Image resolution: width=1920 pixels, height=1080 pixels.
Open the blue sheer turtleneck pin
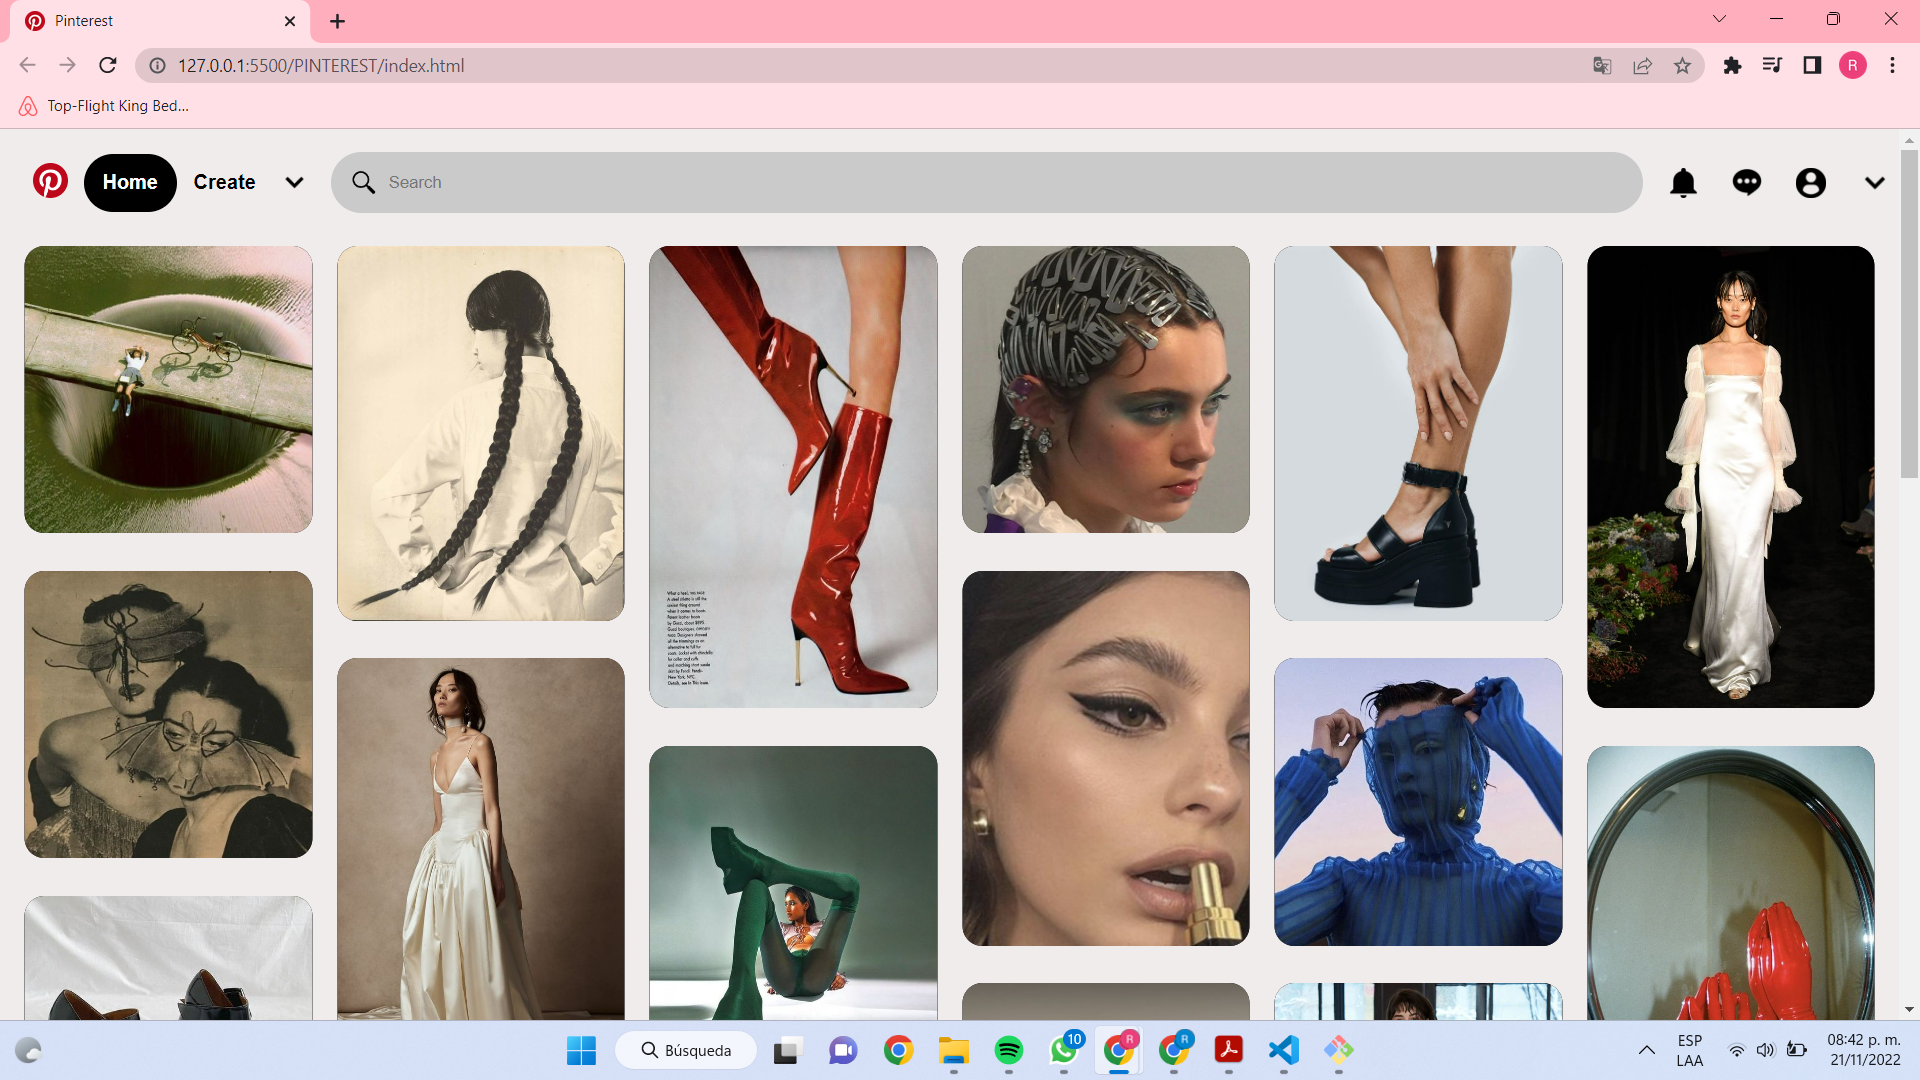1418,802
